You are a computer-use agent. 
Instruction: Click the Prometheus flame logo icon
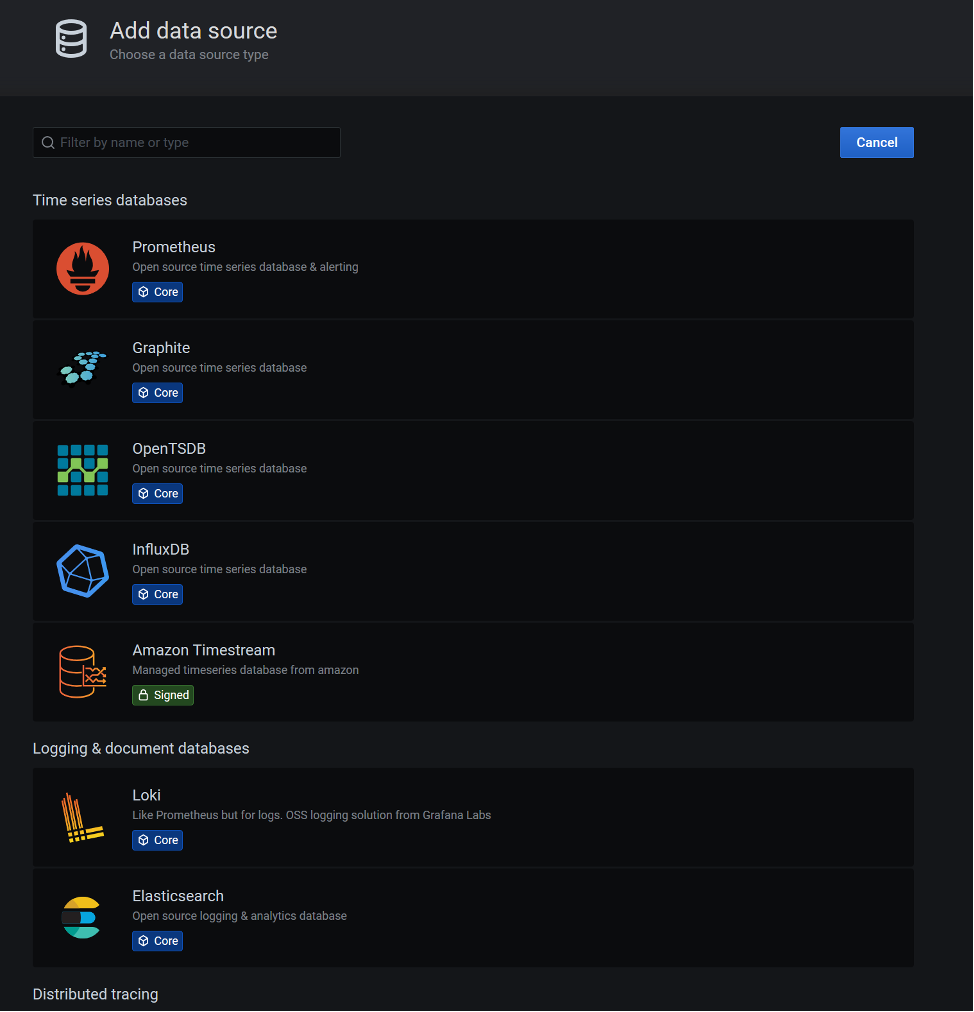83,268
